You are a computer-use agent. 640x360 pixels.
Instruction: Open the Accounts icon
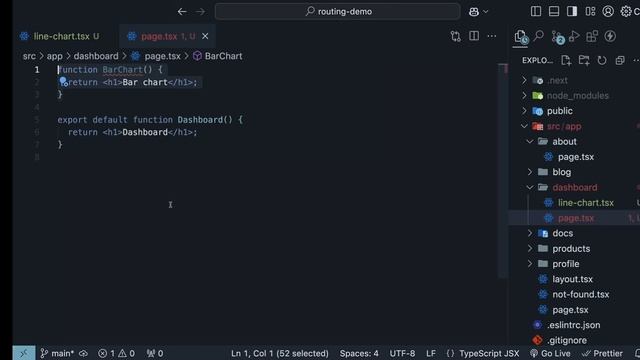[608, 11]
